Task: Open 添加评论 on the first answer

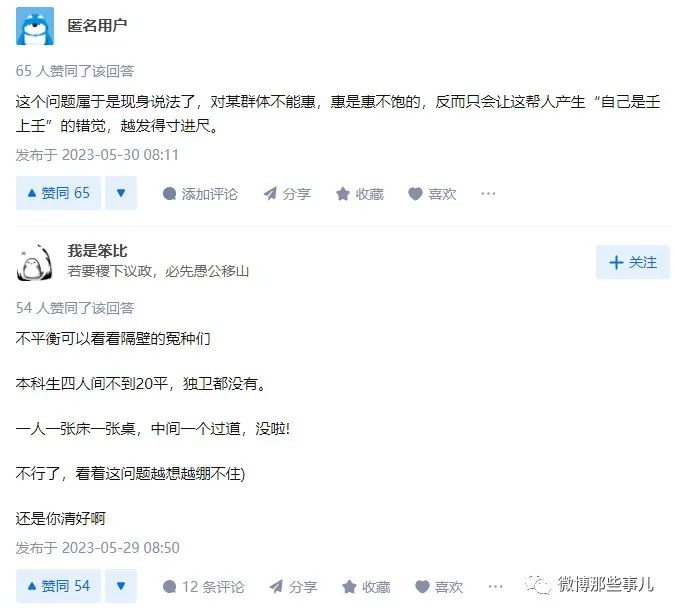Action: coord(200,194)
